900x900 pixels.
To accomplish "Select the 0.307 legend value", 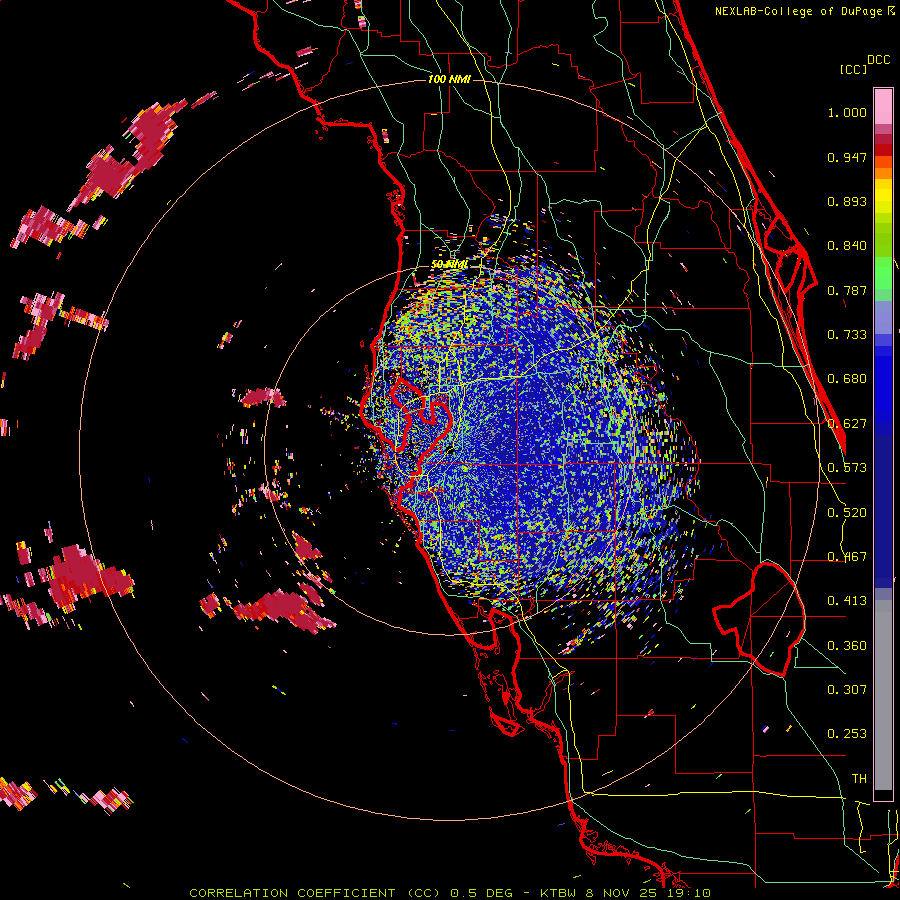I will 847,690.
